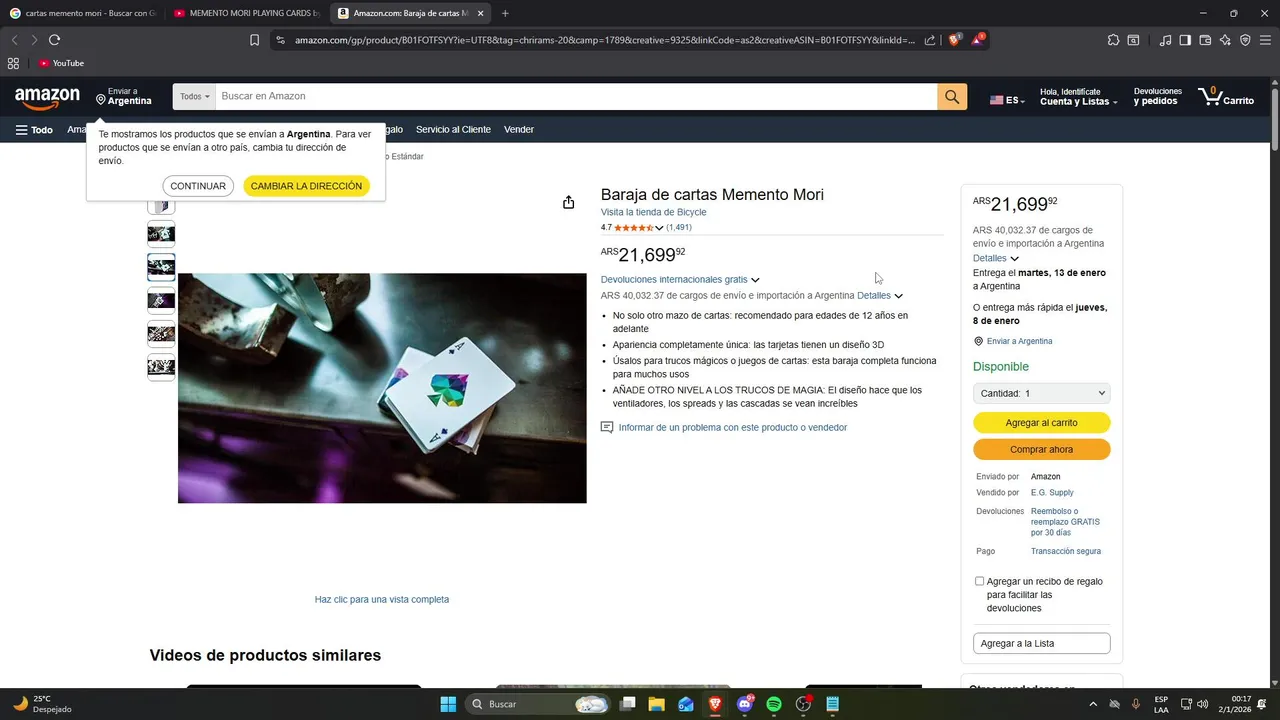Open the Brave Wallet icon

pyautogui.click(x=1205, y=40)
